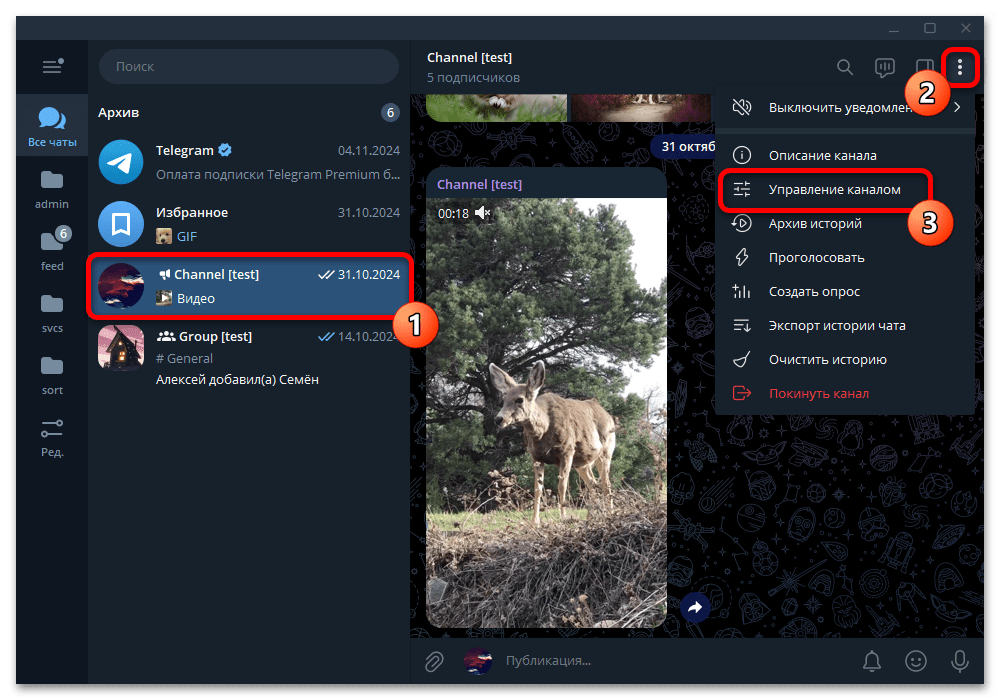Edit folders via Ред. icon
This screenshot has height=700, width=1000.
point(52,438)
